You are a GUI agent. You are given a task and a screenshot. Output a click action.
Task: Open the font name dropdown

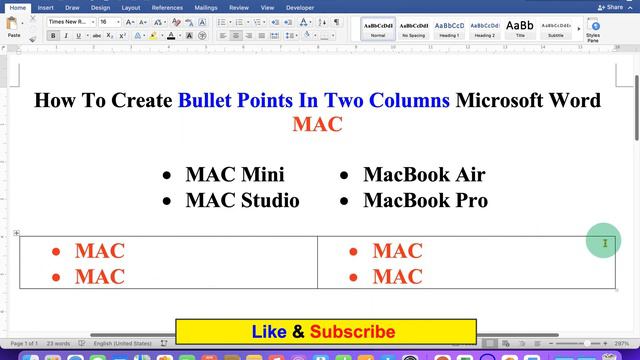pos(93,22)
